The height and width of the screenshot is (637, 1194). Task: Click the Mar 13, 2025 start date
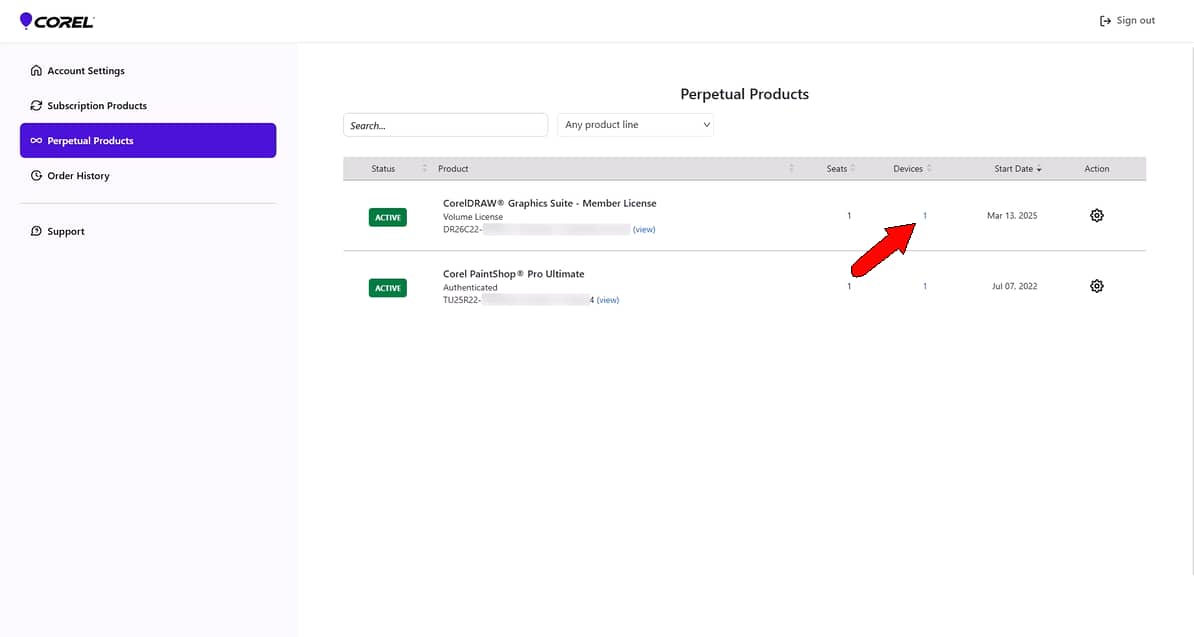point(1012,216)
